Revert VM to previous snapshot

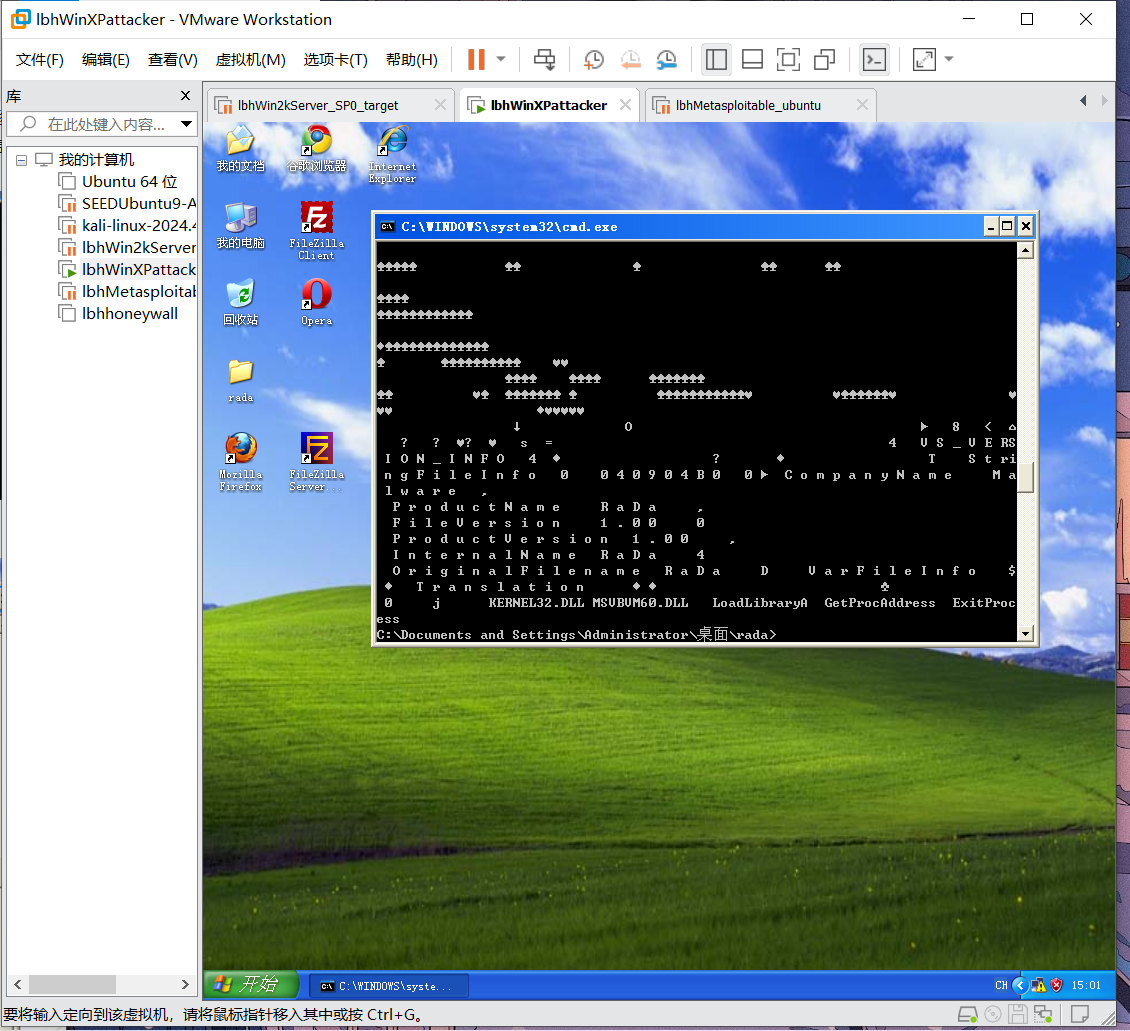click(631, 59)
